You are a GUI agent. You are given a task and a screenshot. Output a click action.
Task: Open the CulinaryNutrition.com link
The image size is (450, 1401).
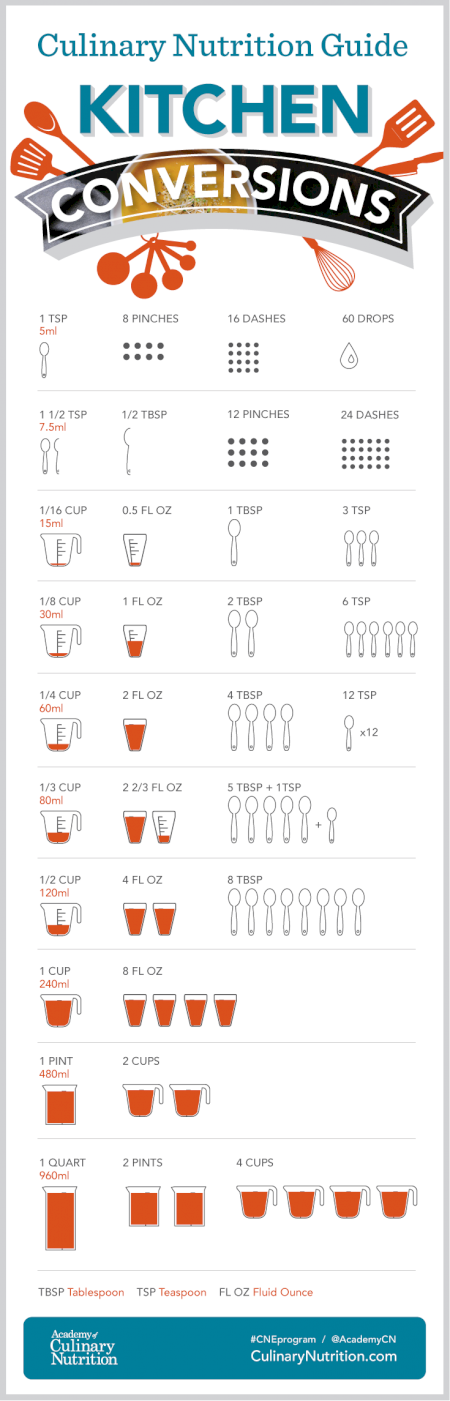pos(323,1357)
